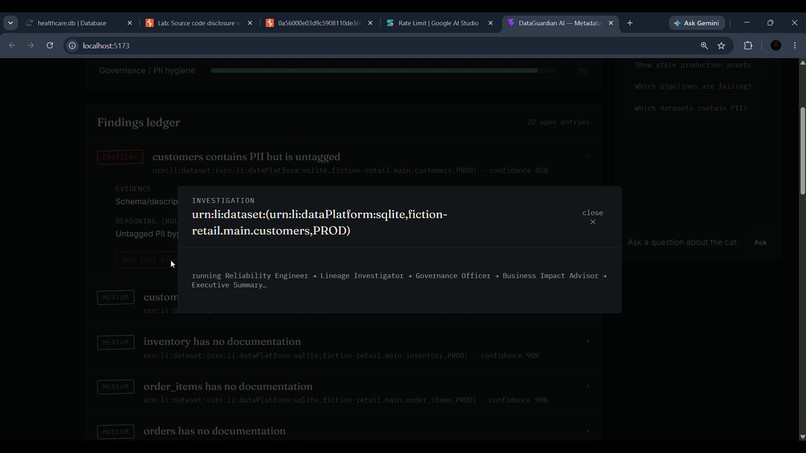Switch to the 0a56000e03d9c tab

[318, 23]
